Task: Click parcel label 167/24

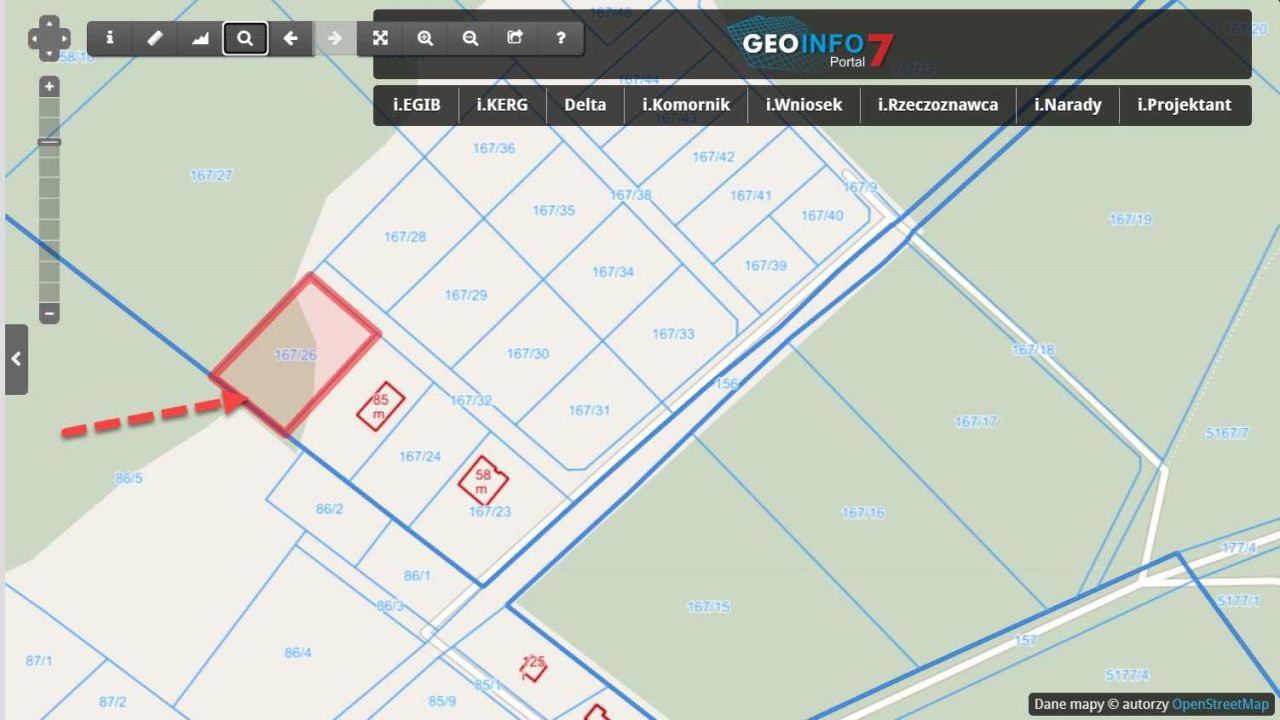Action: point(420,456)
